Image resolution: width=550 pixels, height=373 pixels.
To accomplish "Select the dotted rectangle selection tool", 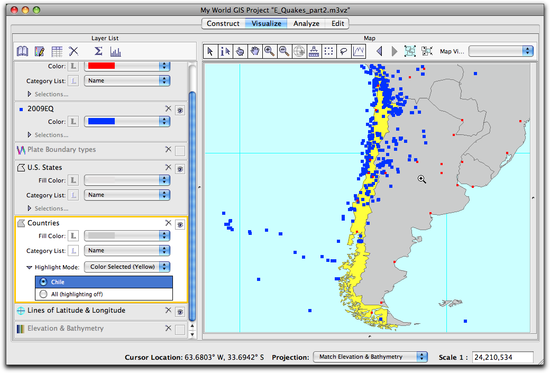I will pos(329,52).
